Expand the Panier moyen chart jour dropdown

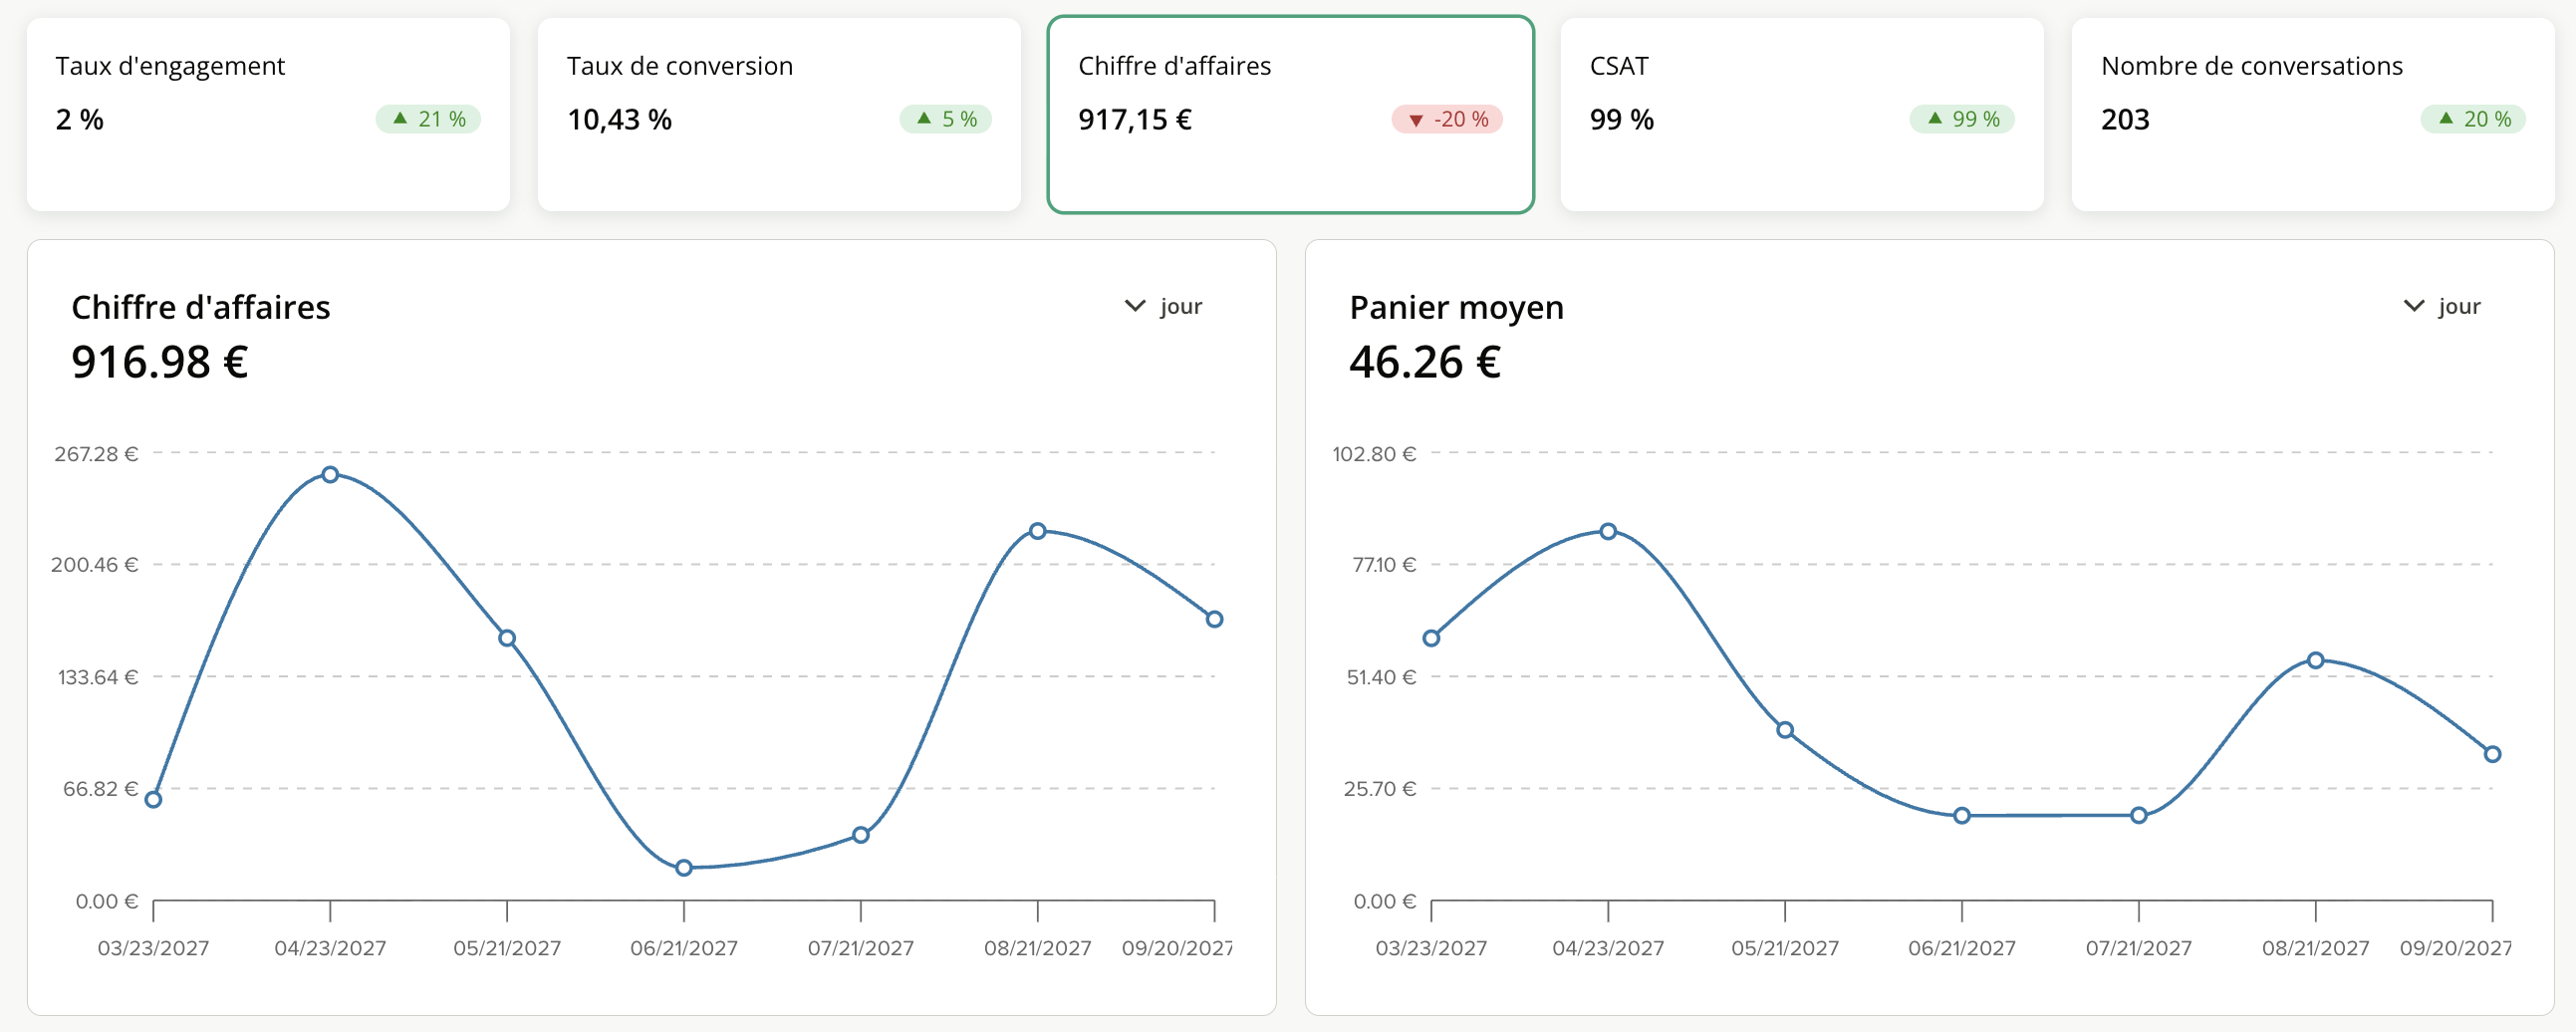2441,306
